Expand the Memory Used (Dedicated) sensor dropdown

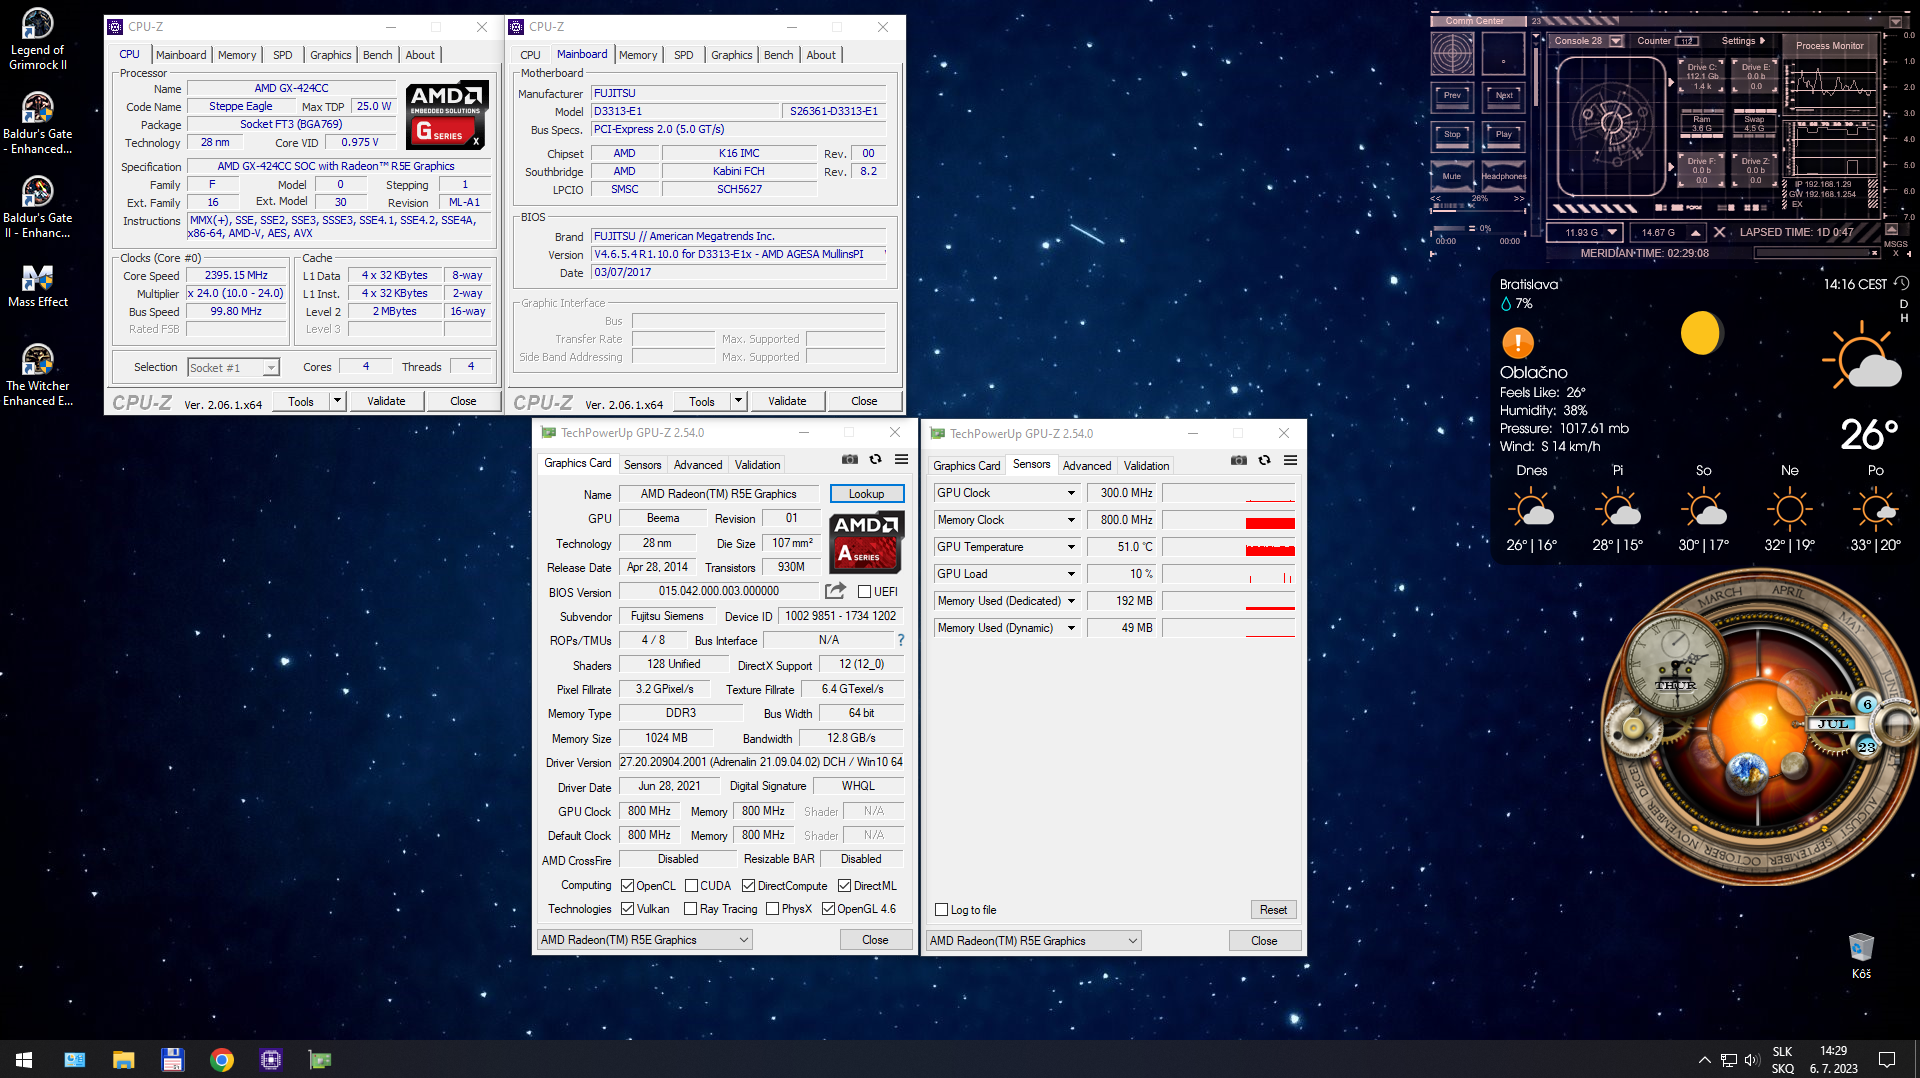1071,601
